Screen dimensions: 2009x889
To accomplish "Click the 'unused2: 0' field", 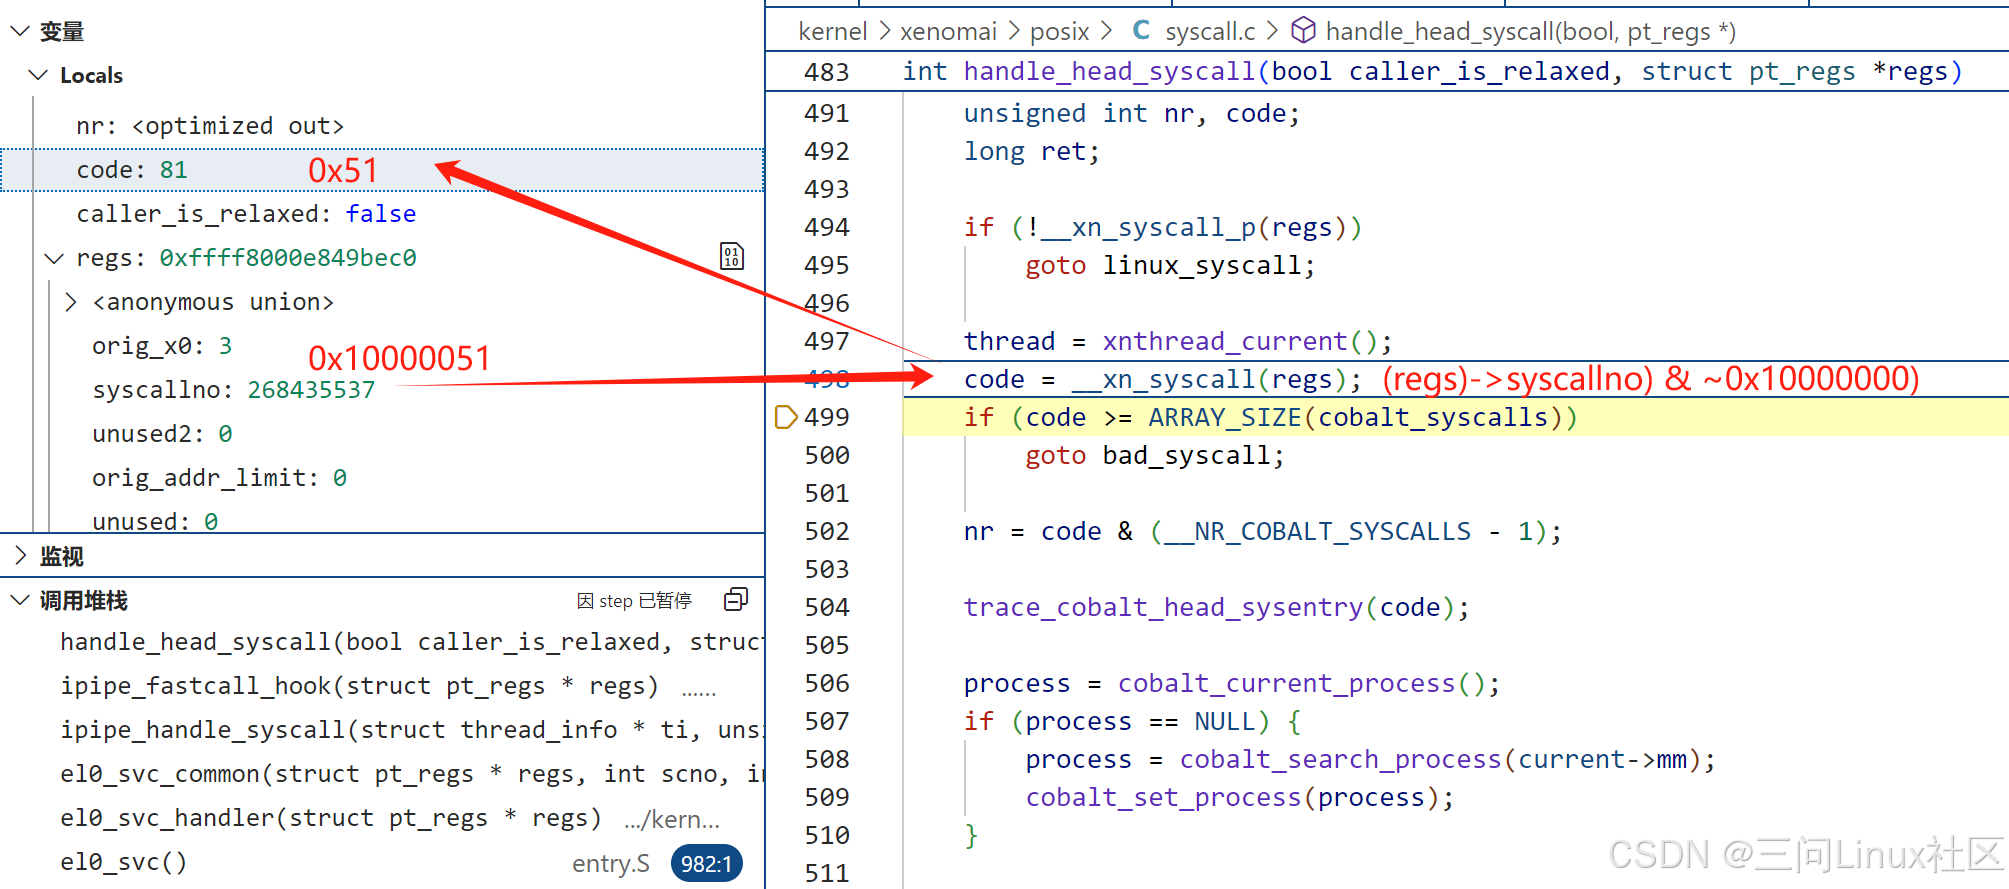I will [x=162, y=434].
